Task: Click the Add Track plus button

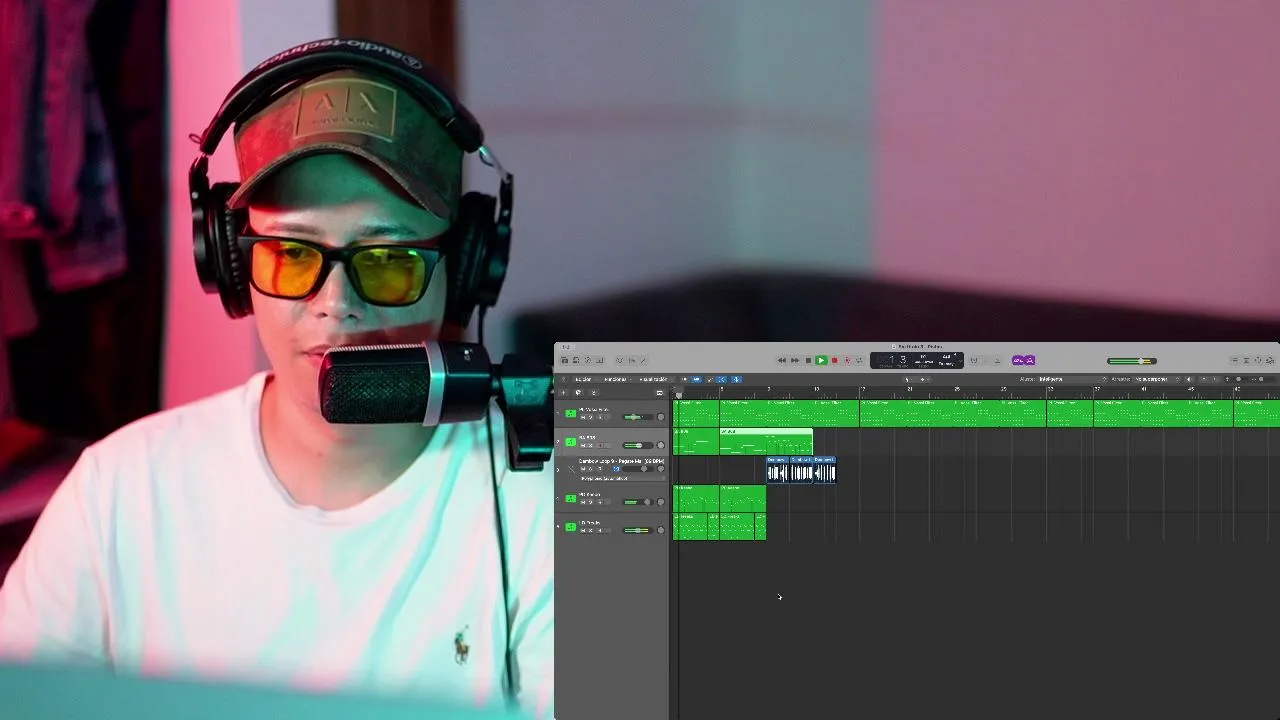Action: (x=563, y=392)
